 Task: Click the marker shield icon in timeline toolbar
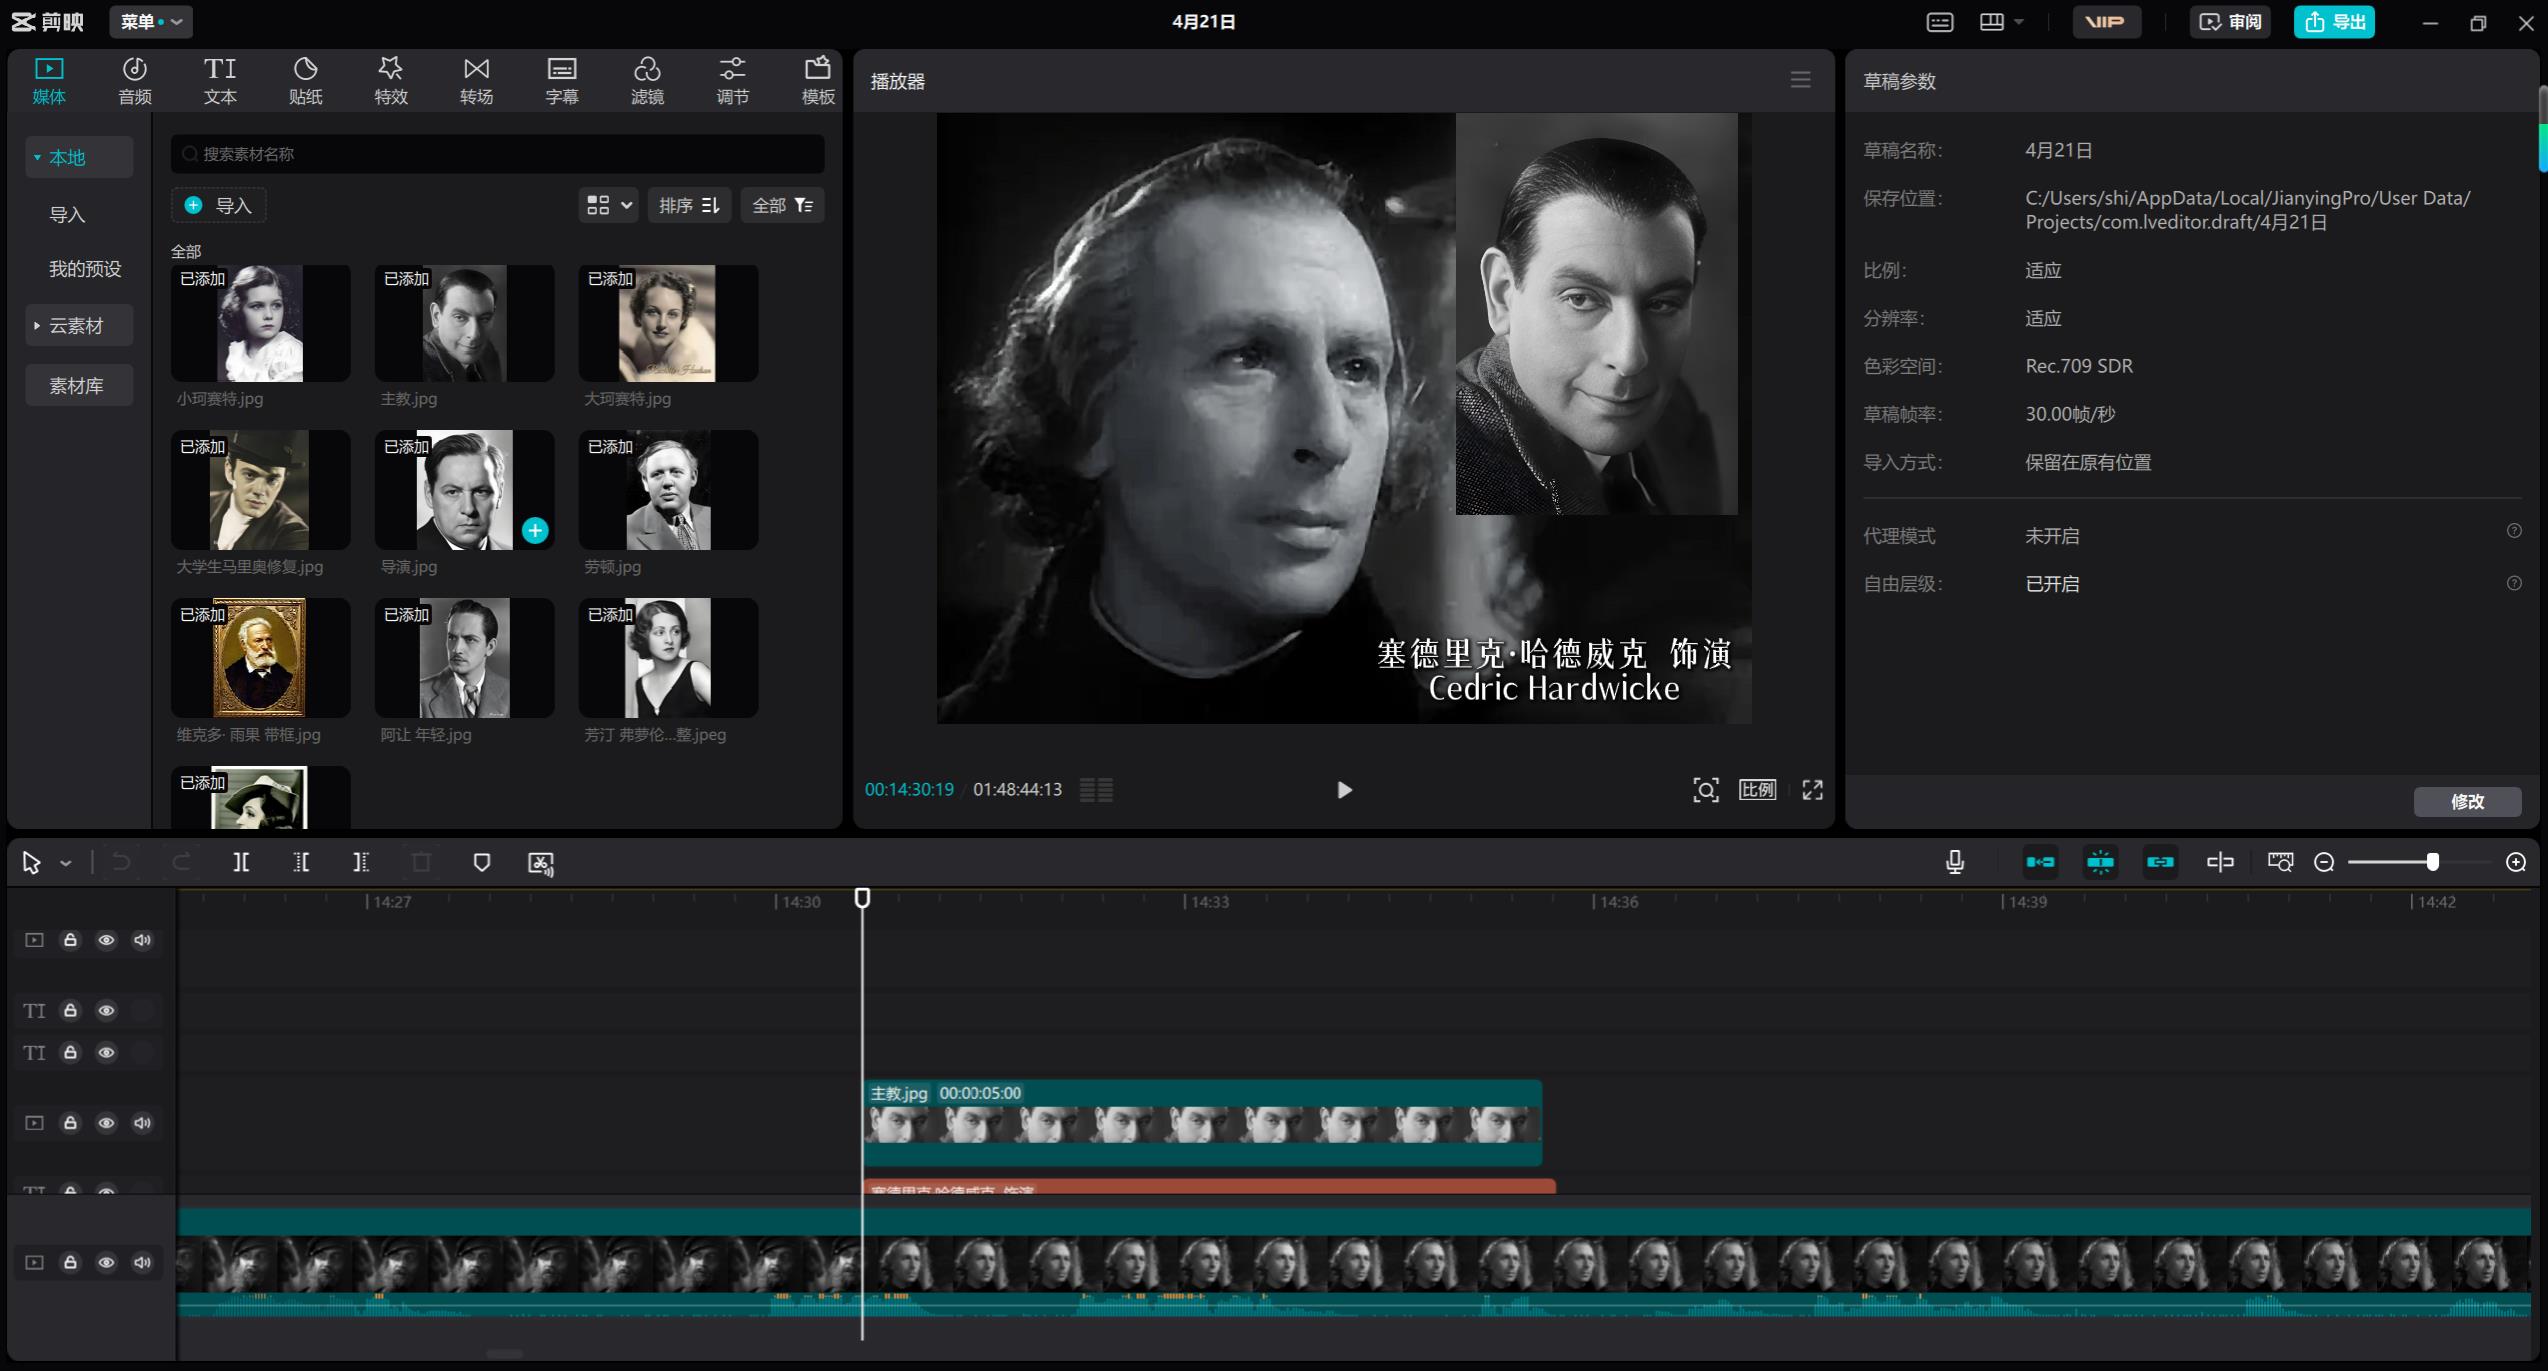click(481, 862)
